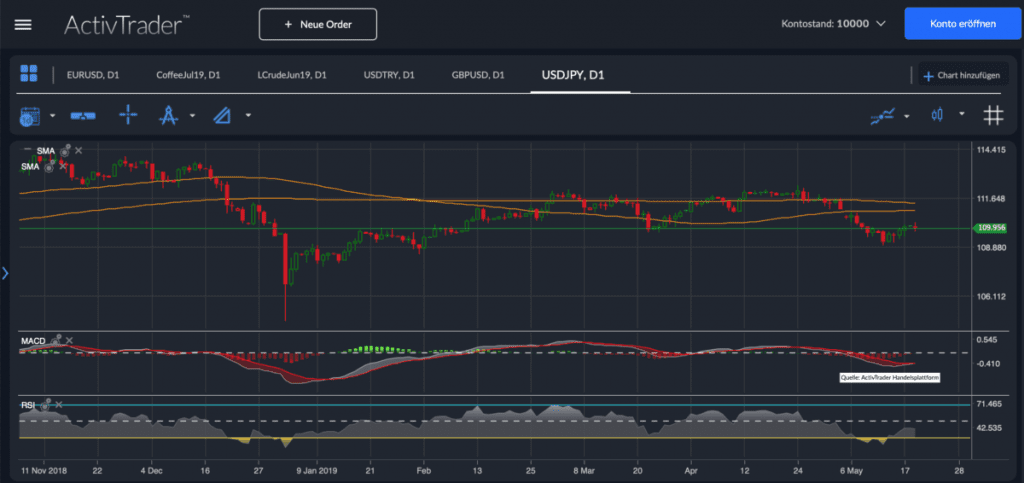Switch to EURUSD, D1 tab
The height and width of the screenshot is (483, 1024).
(93, 75)
